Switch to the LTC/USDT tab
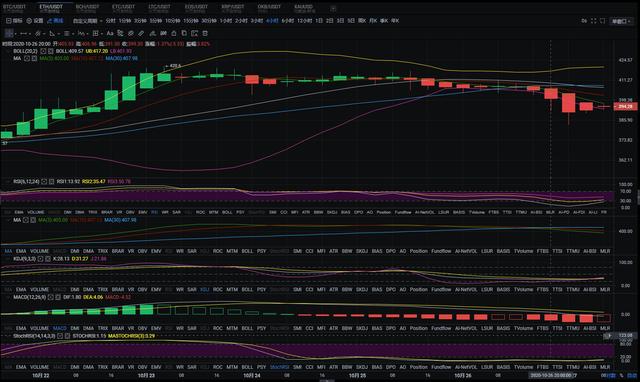 (x=160, y=8)
